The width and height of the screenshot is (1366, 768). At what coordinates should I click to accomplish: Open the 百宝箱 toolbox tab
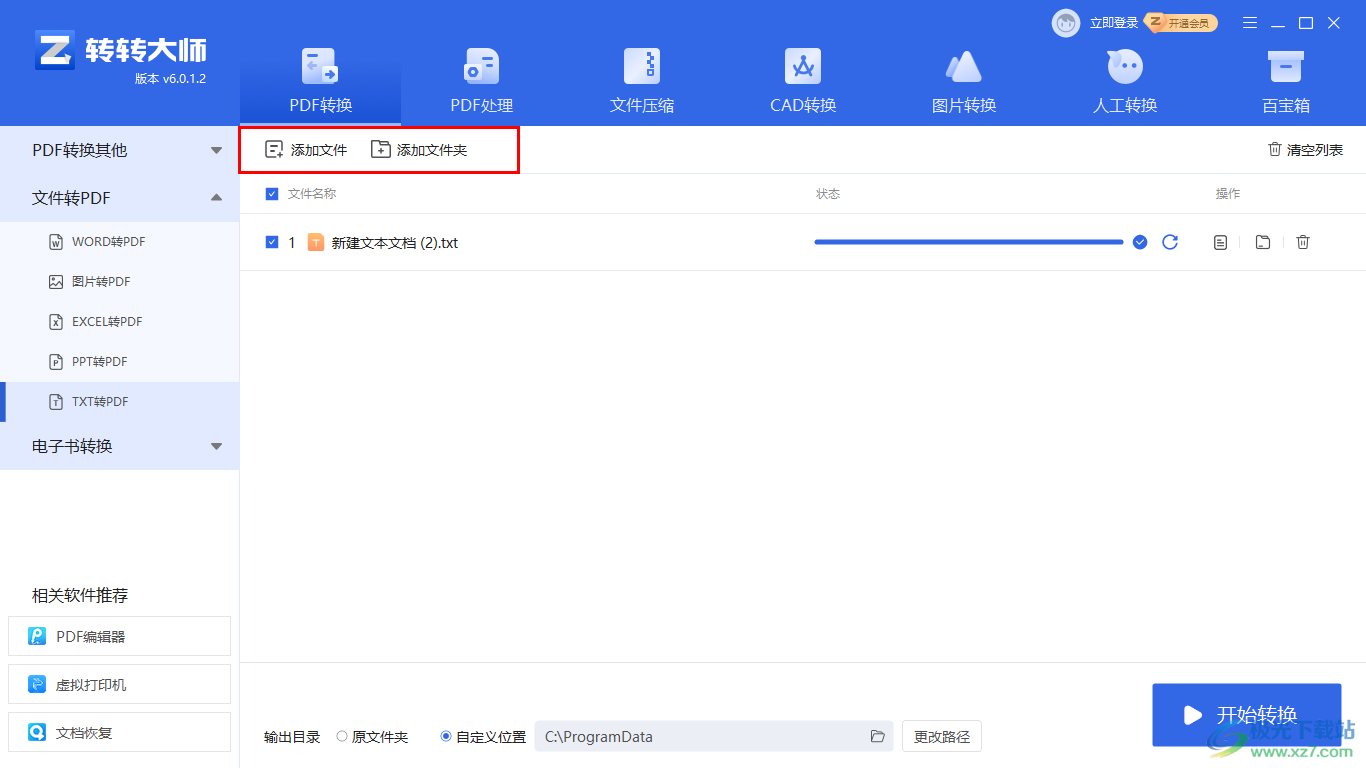click(1285, 84)
